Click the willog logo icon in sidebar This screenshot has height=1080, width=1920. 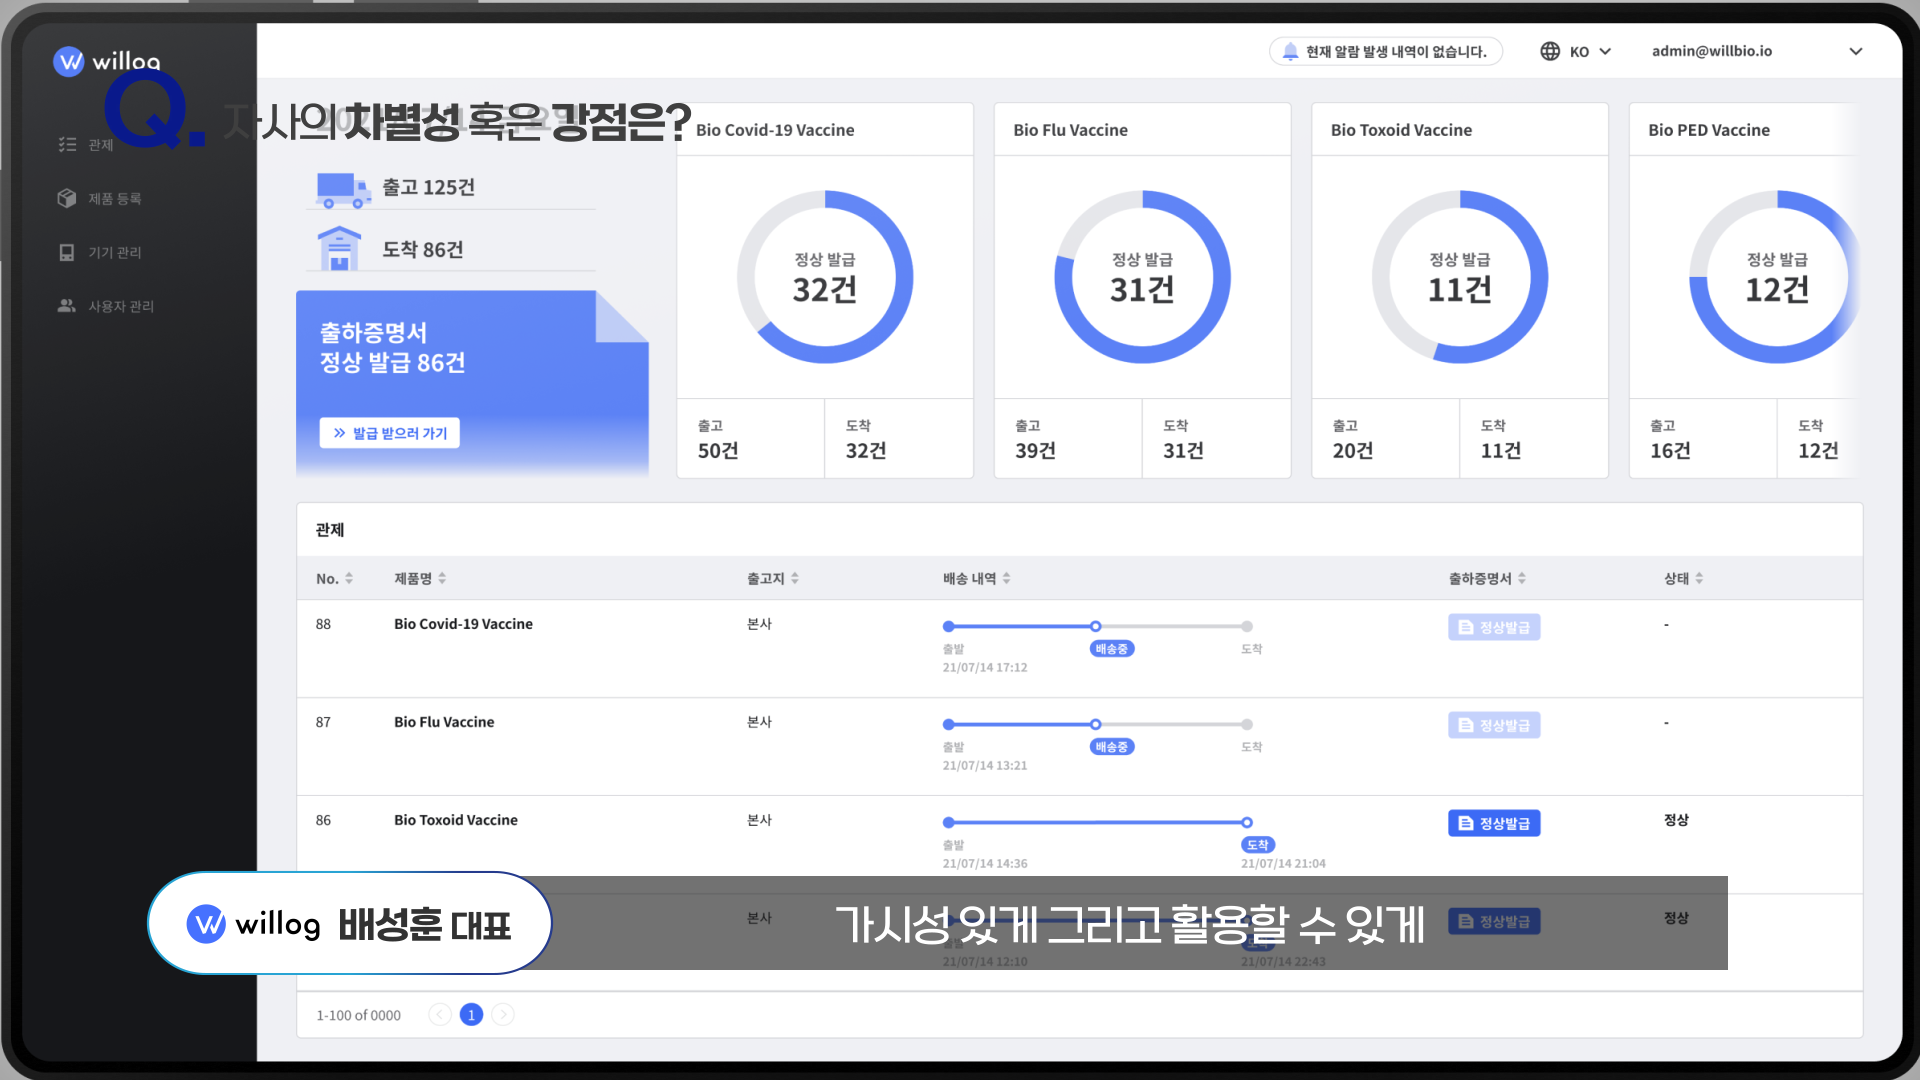click(68, 62)
